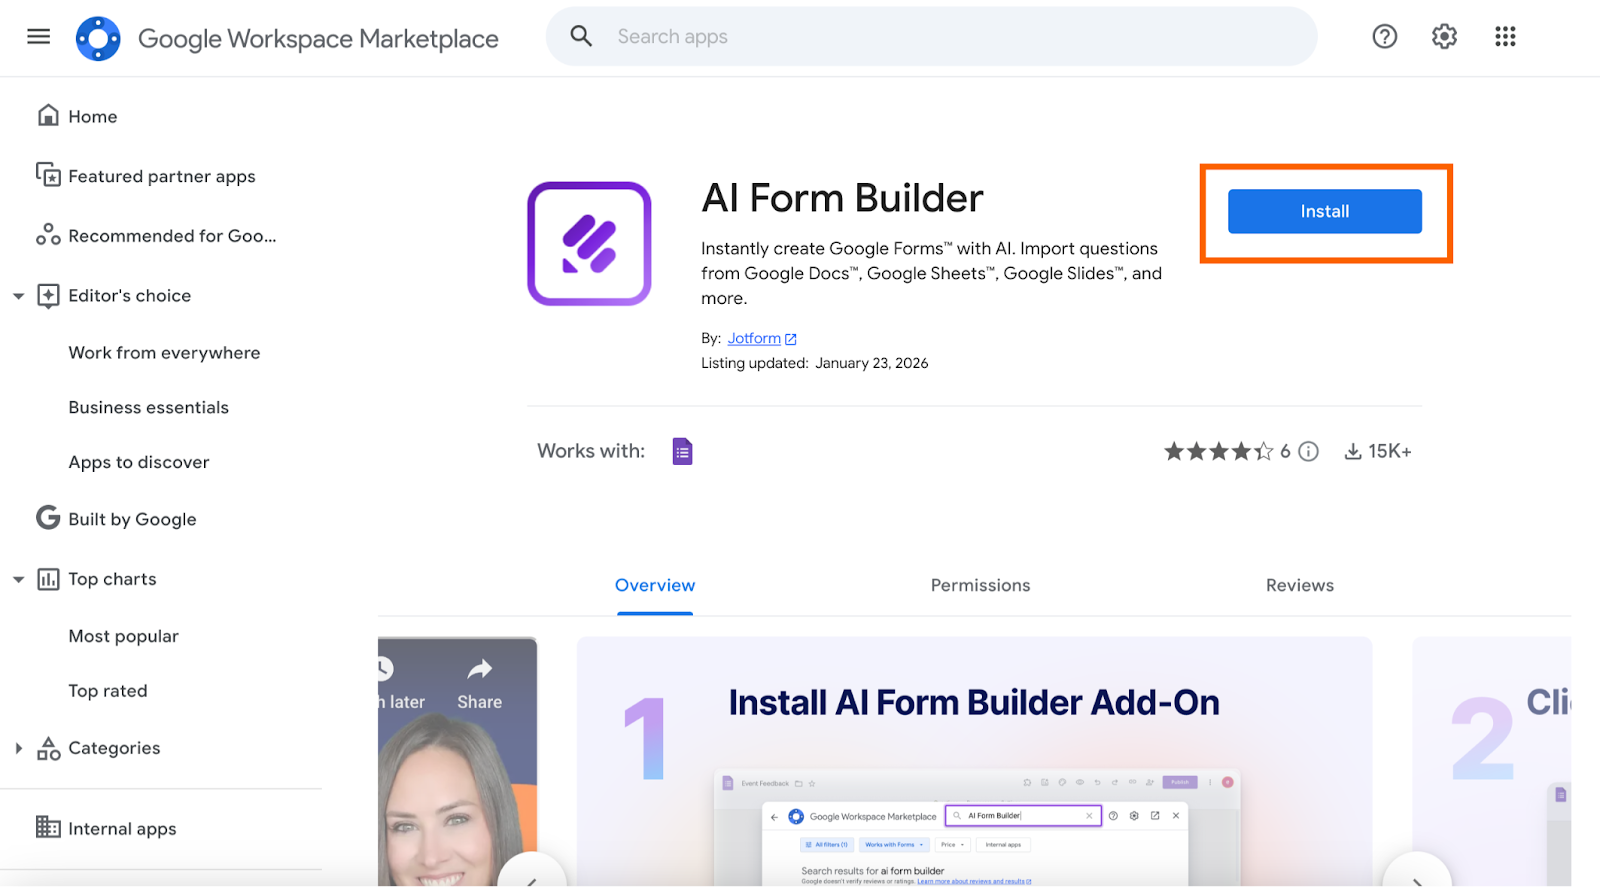
Task: Switch to the Reviews tab
Action: point(1299,585)
